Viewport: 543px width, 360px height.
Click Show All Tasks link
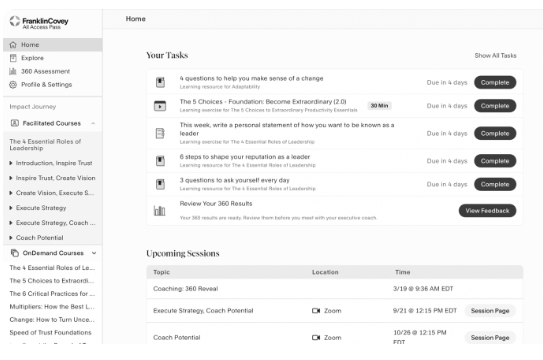(495, 55)
